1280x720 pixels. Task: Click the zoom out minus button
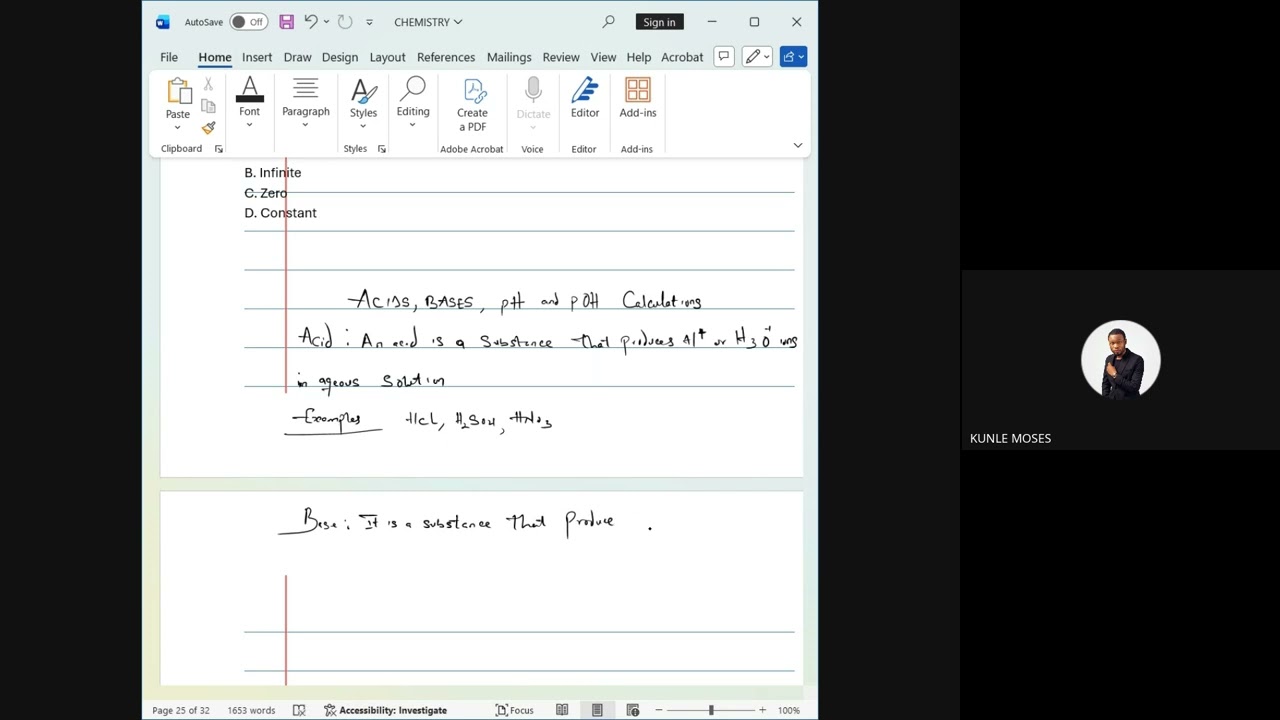pos(659,710)
